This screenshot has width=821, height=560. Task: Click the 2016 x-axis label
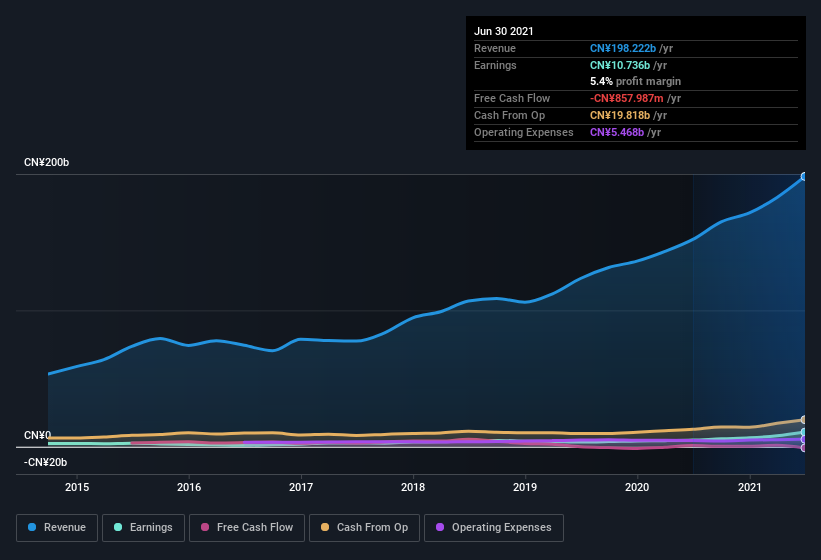coord(189,487)
